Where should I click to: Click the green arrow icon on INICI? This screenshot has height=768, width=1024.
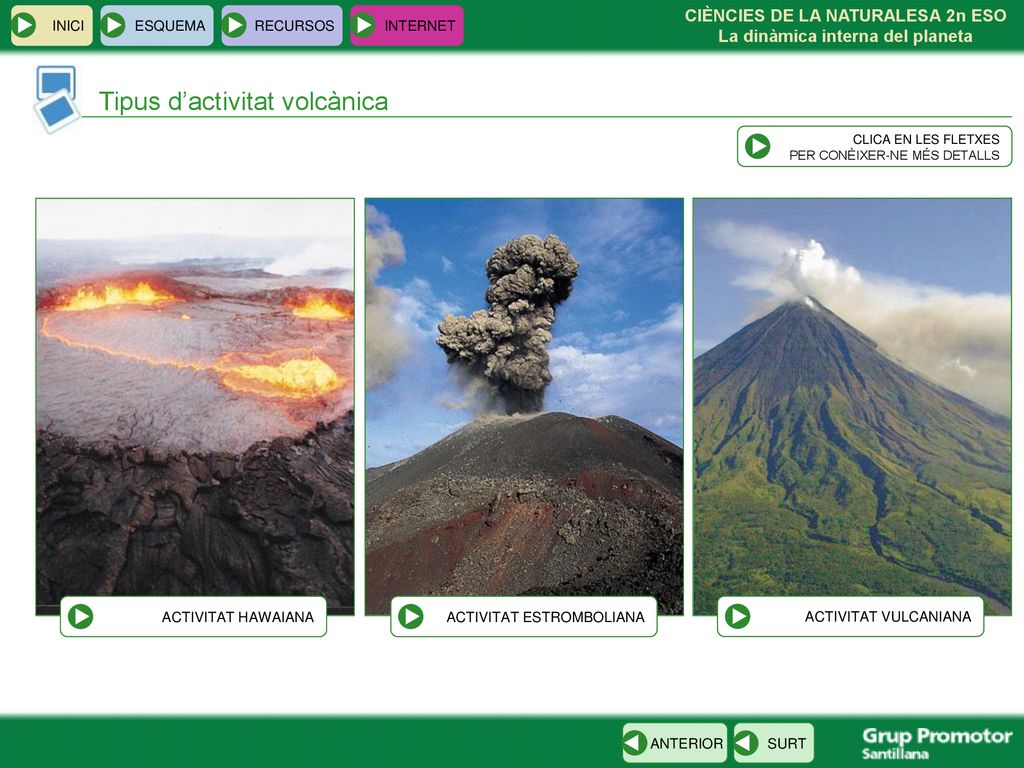pyautogui.click(x=24, y=25)
